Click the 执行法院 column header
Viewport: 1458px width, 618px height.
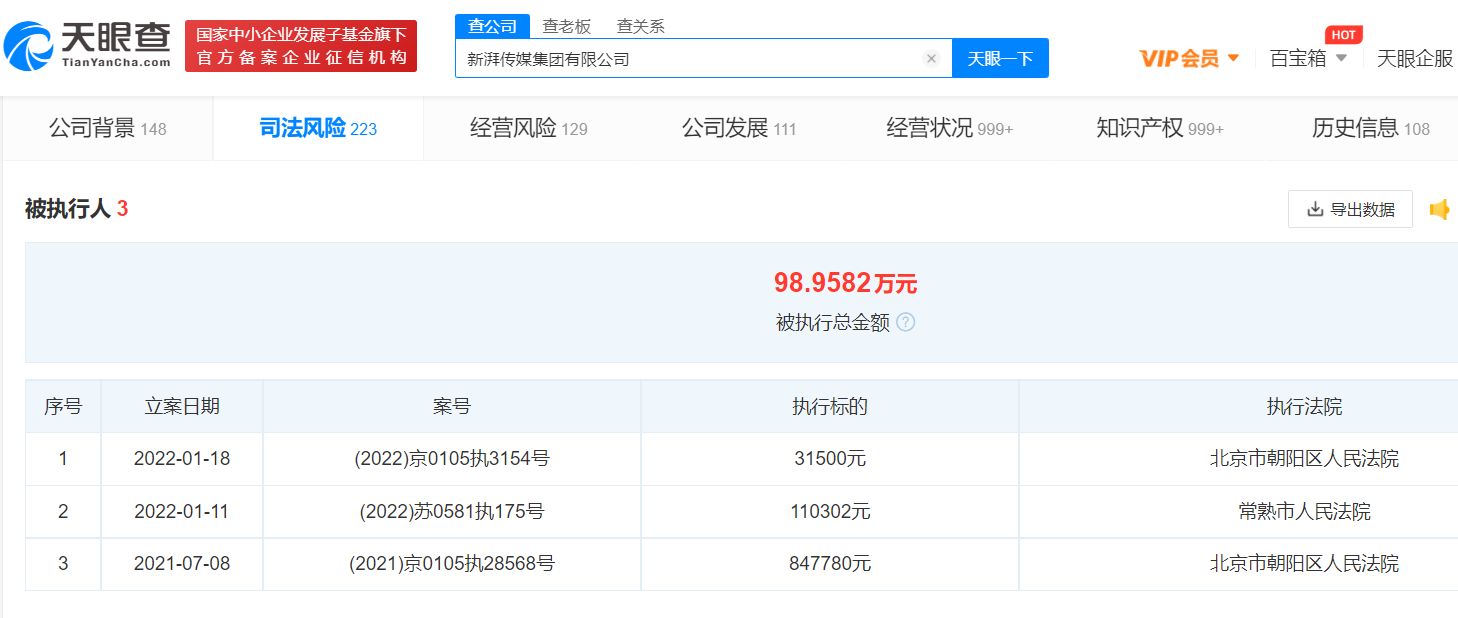click(1304, 406)
